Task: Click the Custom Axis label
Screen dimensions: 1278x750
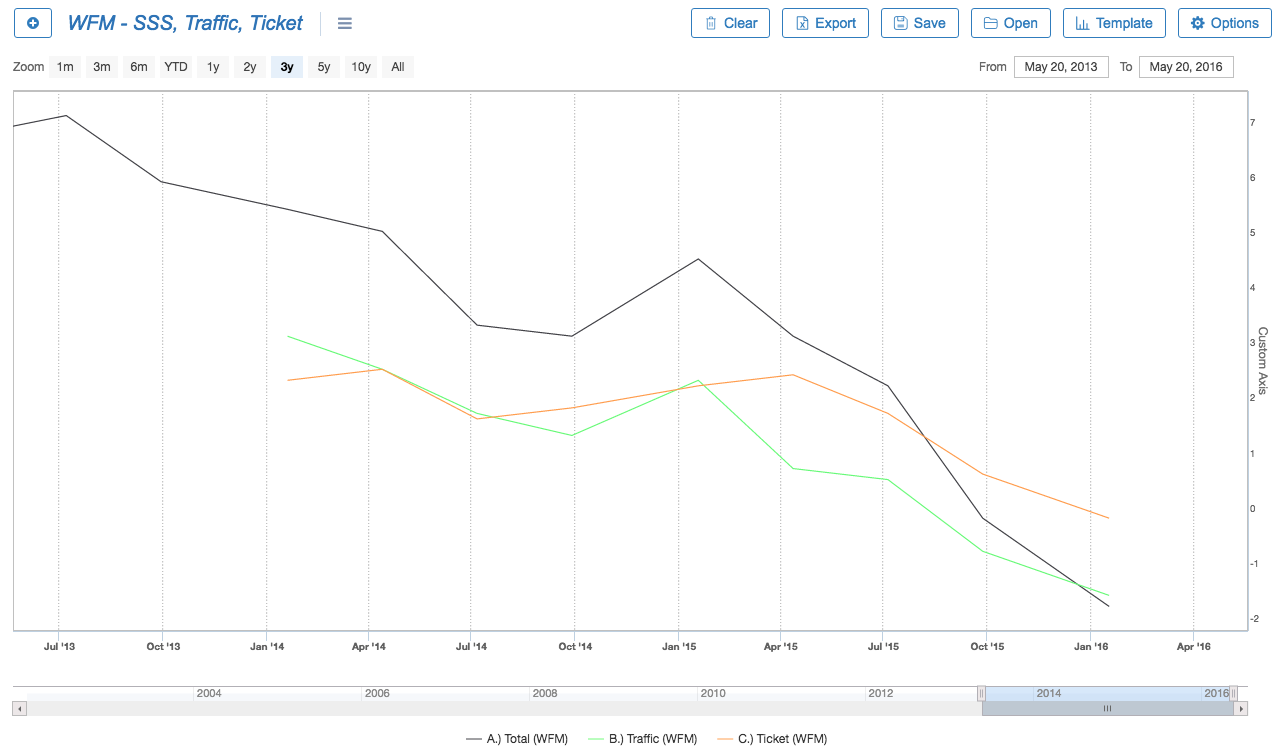Action: point(1262,361)
